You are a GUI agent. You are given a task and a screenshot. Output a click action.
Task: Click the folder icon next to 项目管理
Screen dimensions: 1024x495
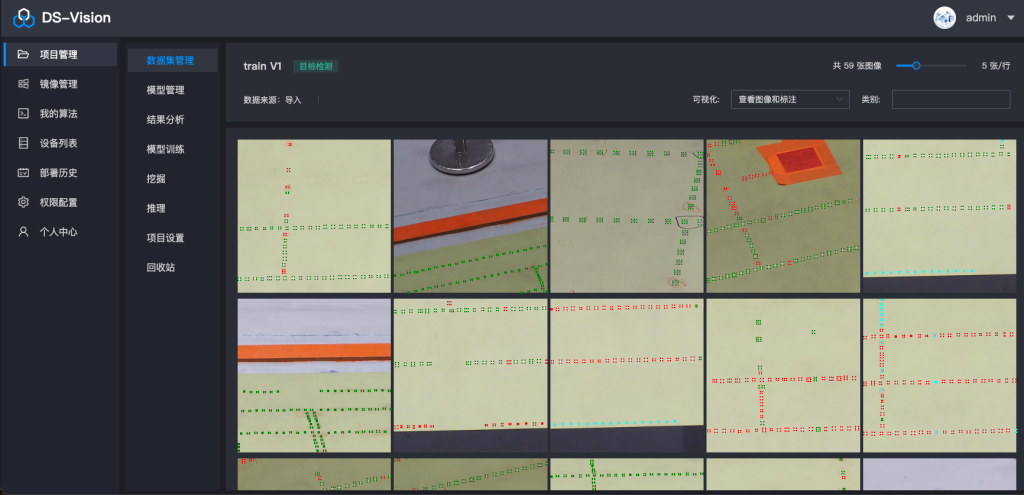click(x=24, y=55)
